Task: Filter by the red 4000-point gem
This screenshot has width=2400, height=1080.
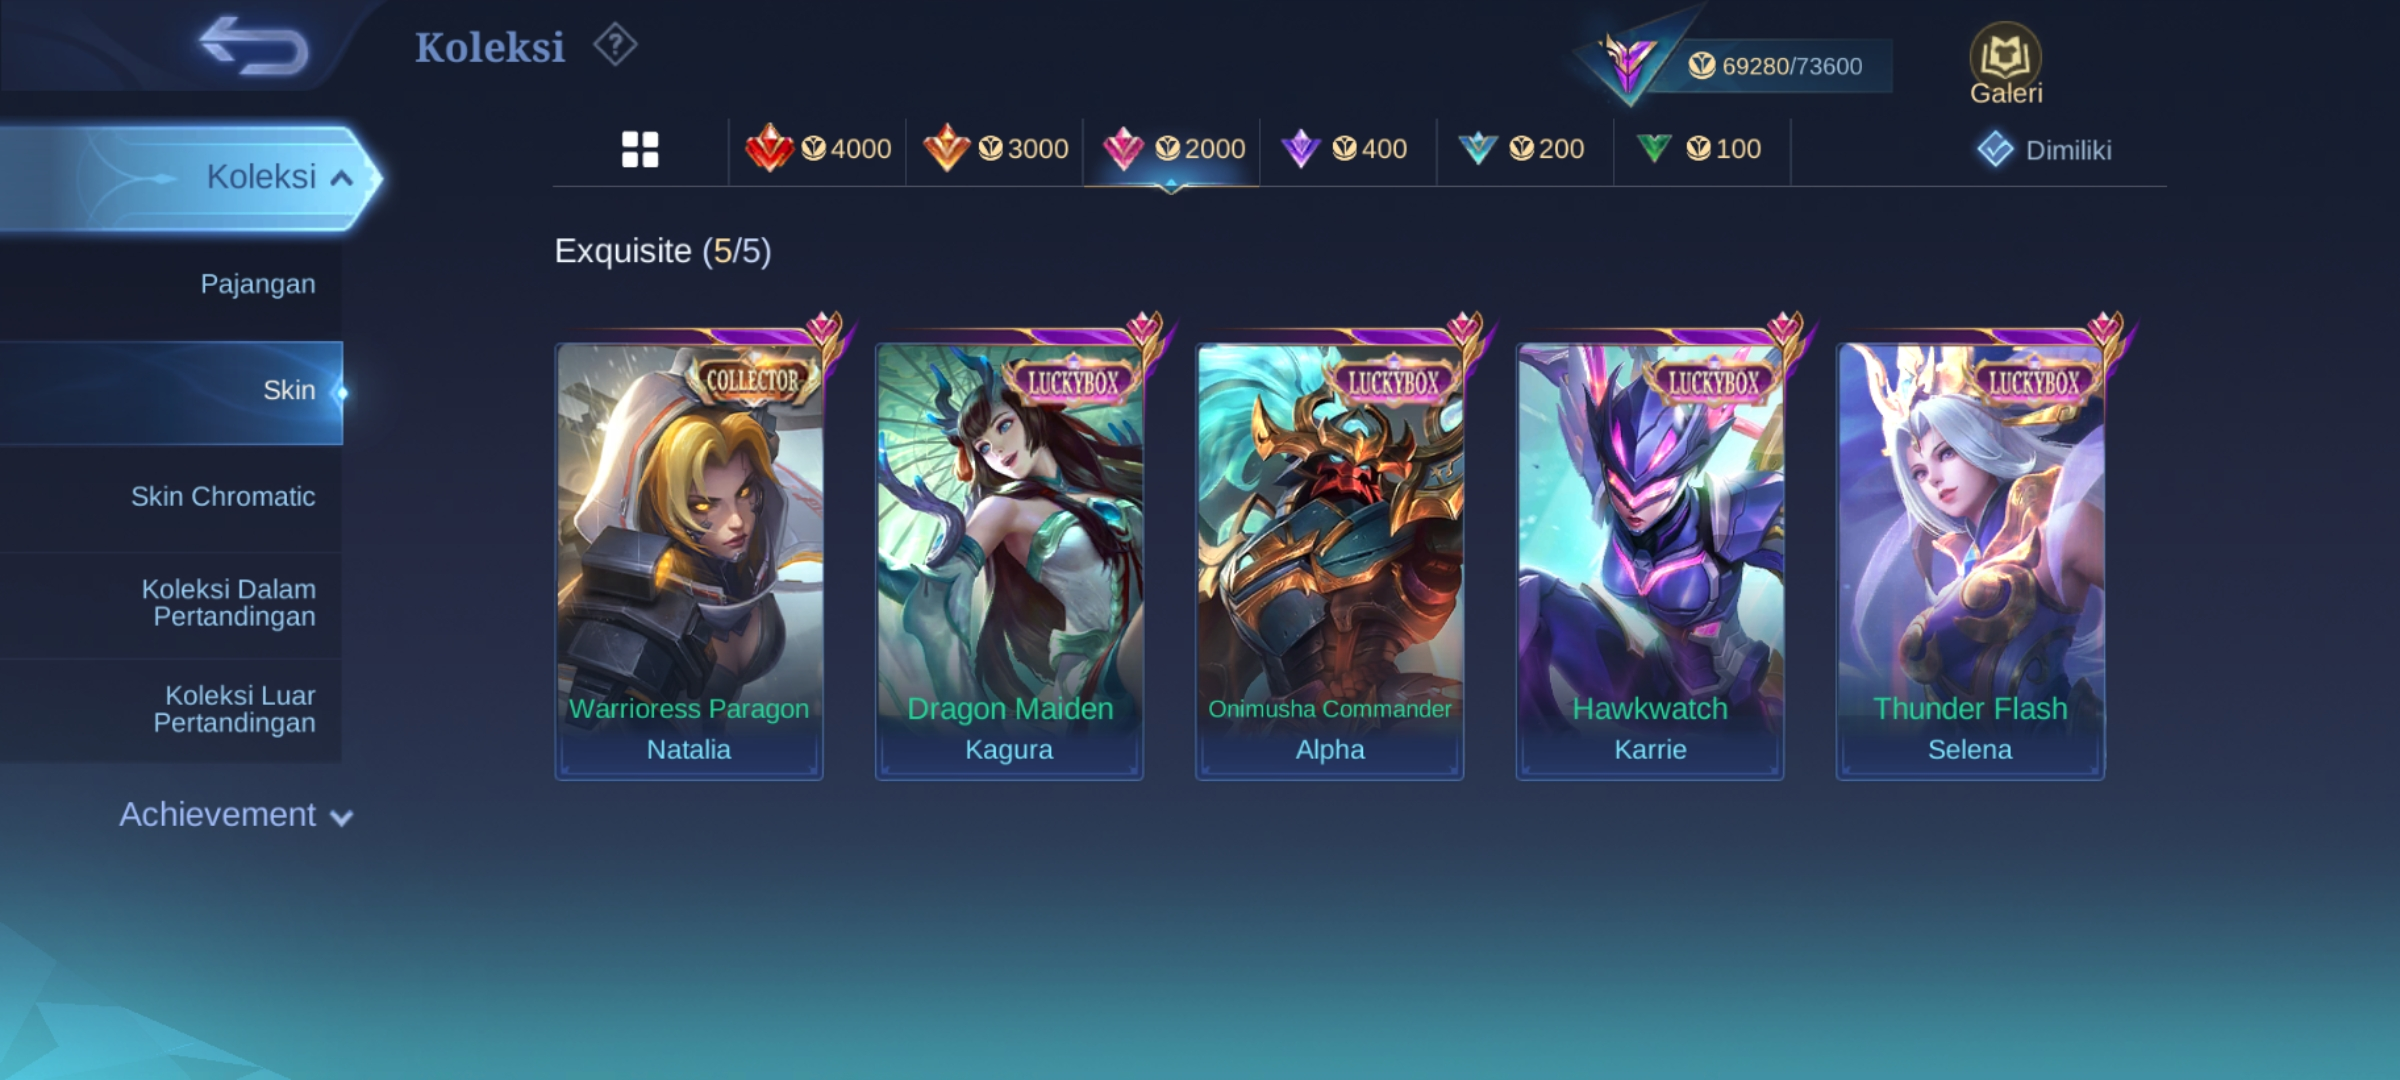Action: [x=818, y=150]
